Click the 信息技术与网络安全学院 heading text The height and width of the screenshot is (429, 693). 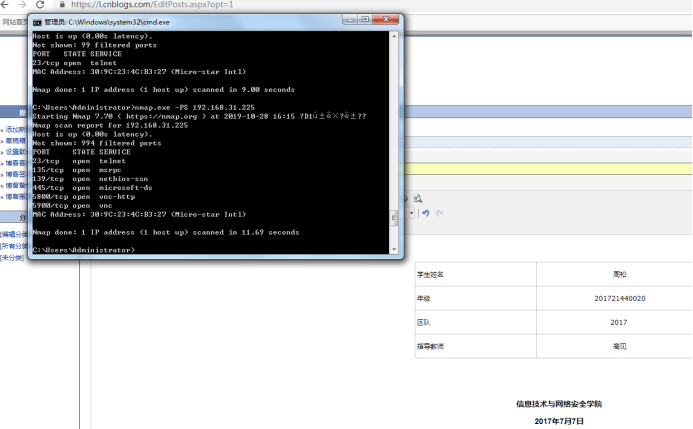[559, 404]
